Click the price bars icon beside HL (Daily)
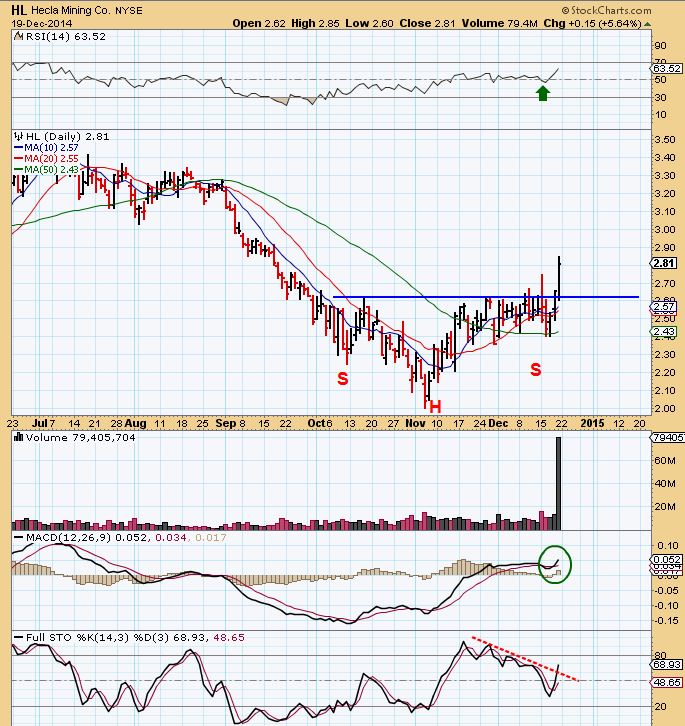 (19, 136)
